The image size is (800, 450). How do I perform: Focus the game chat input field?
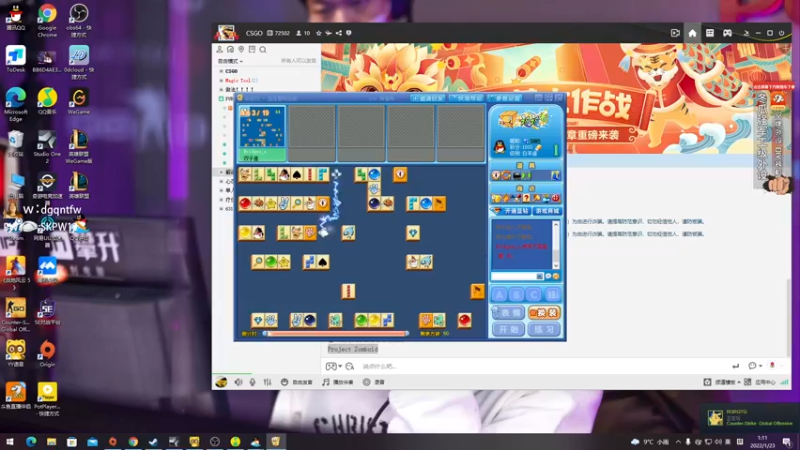(514, 276)
